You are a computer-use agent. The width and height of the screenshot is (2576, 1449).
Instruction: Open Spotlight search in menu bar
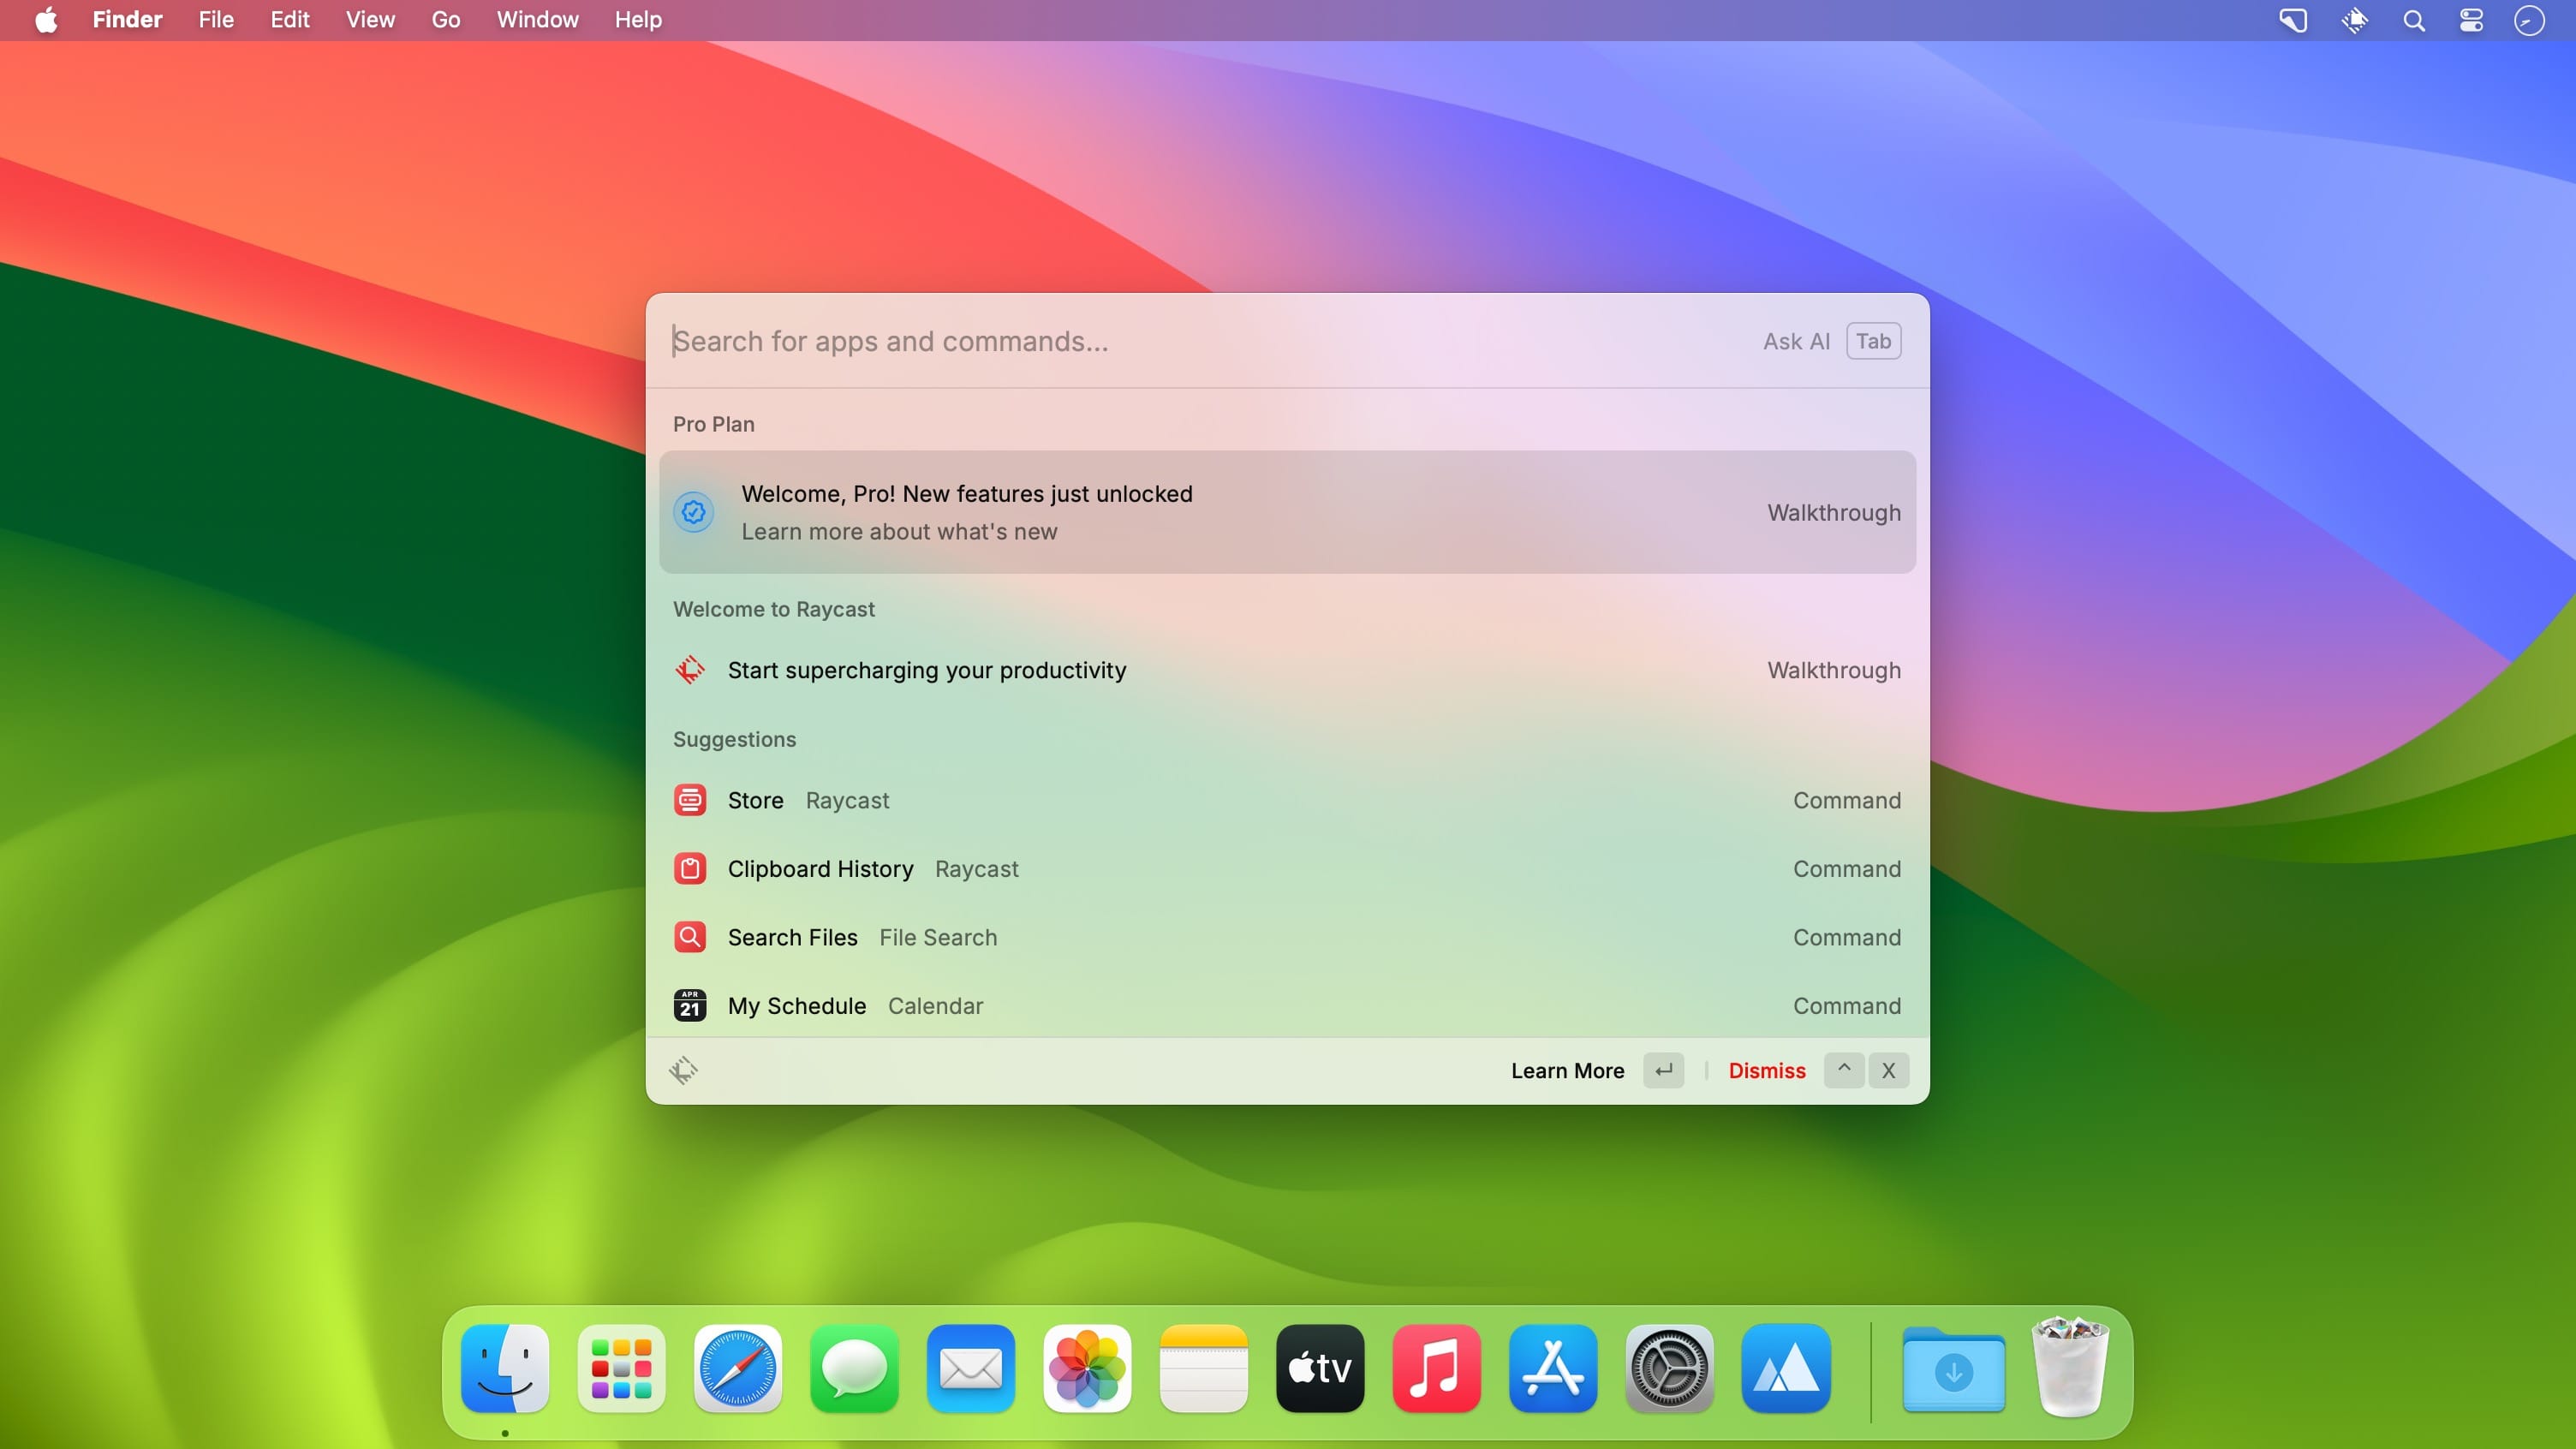(2413, 21)
